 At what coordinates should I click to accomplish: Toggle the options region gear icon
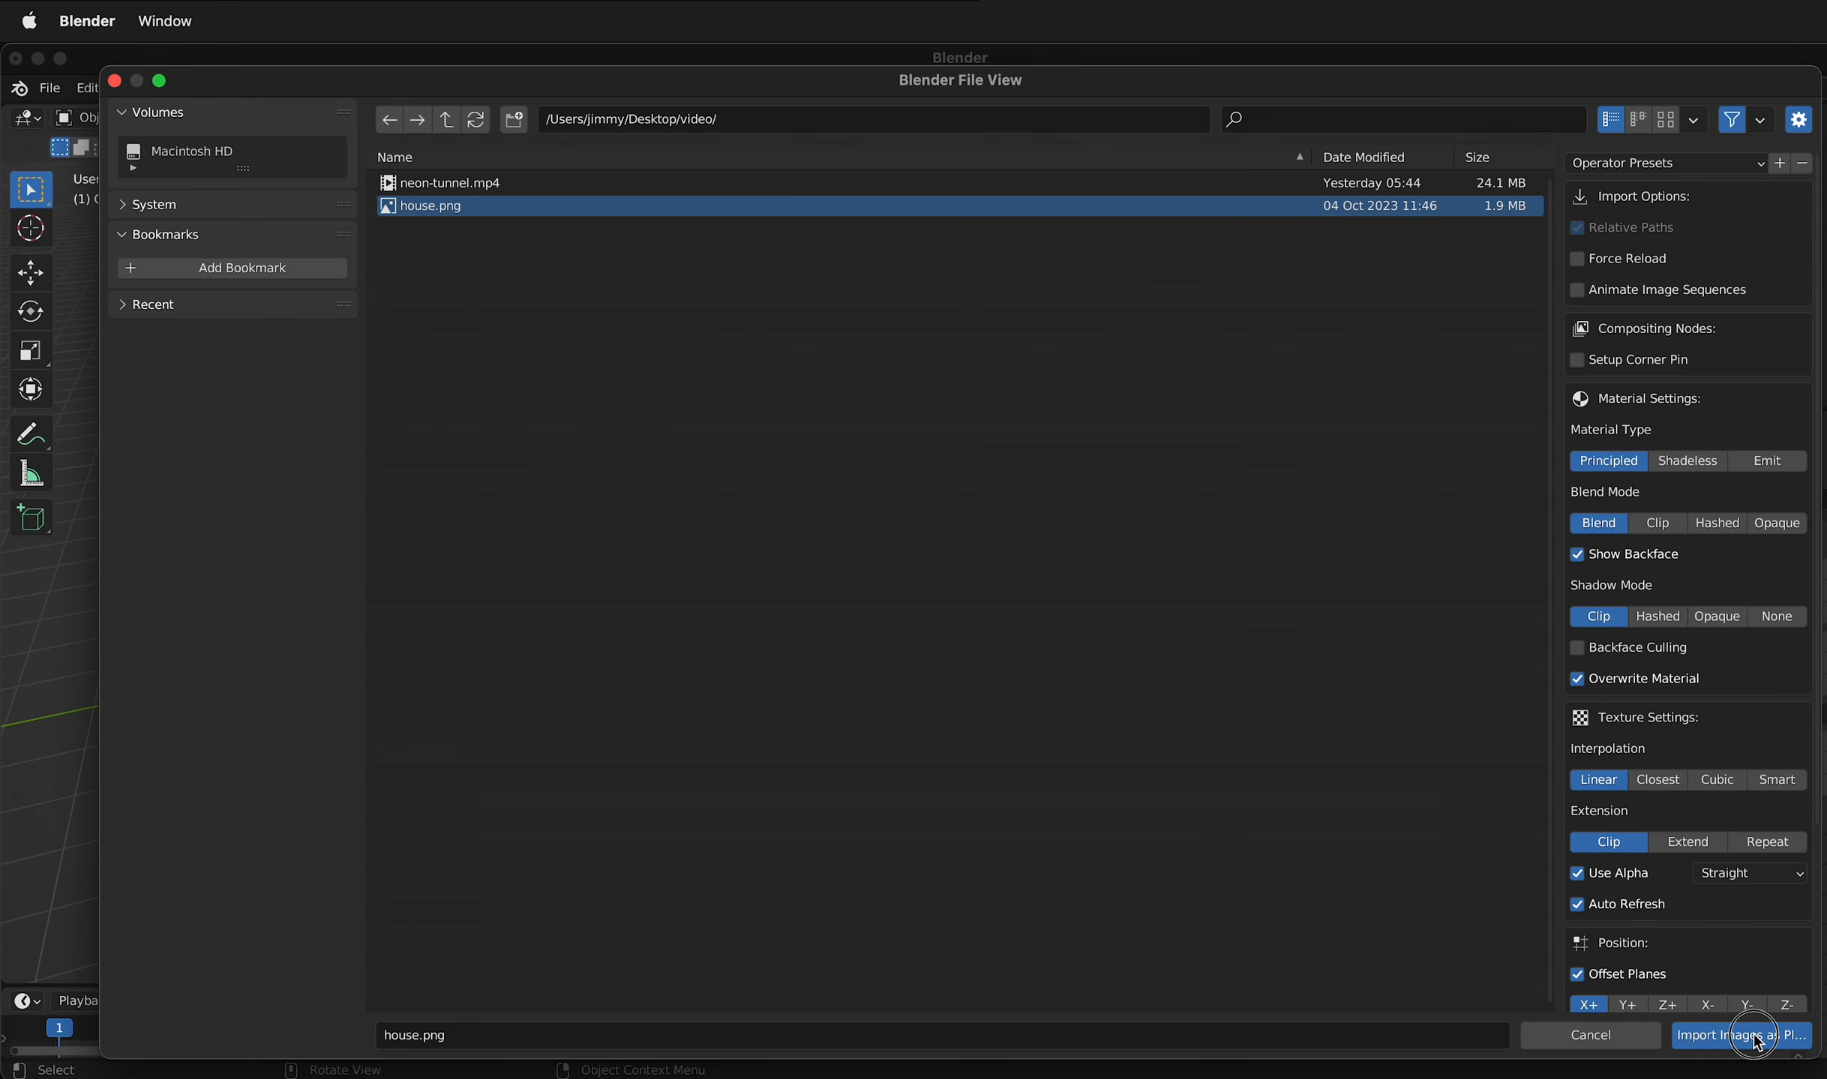coord(1799,120)
